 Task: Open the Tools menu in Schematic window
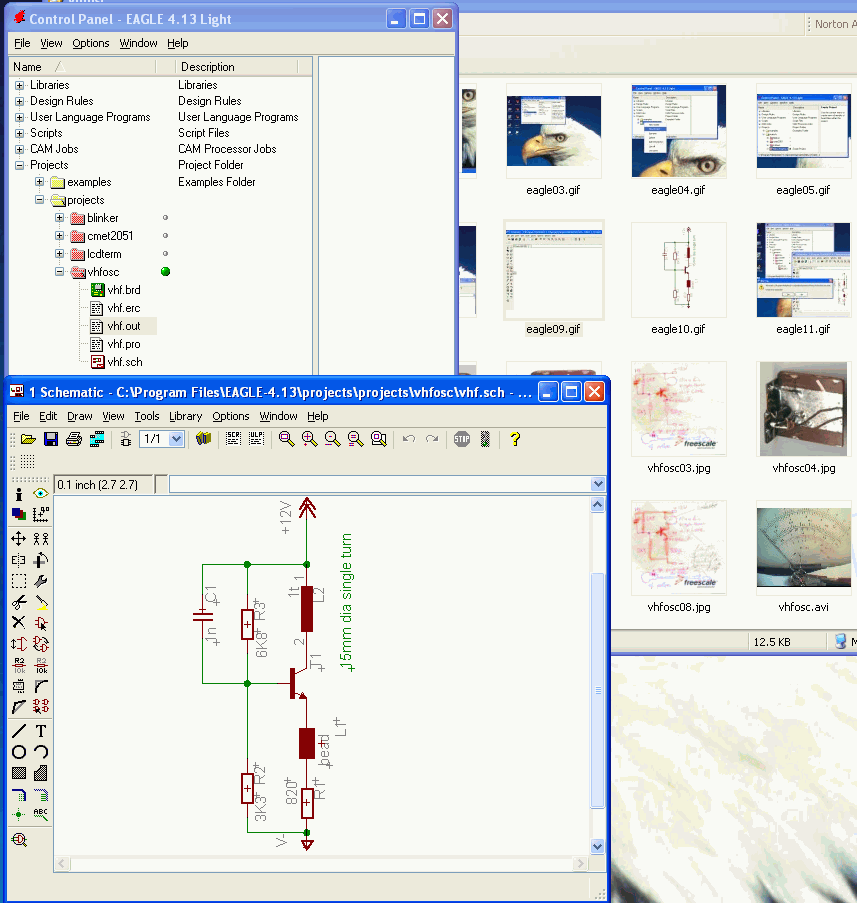[147, 416]
